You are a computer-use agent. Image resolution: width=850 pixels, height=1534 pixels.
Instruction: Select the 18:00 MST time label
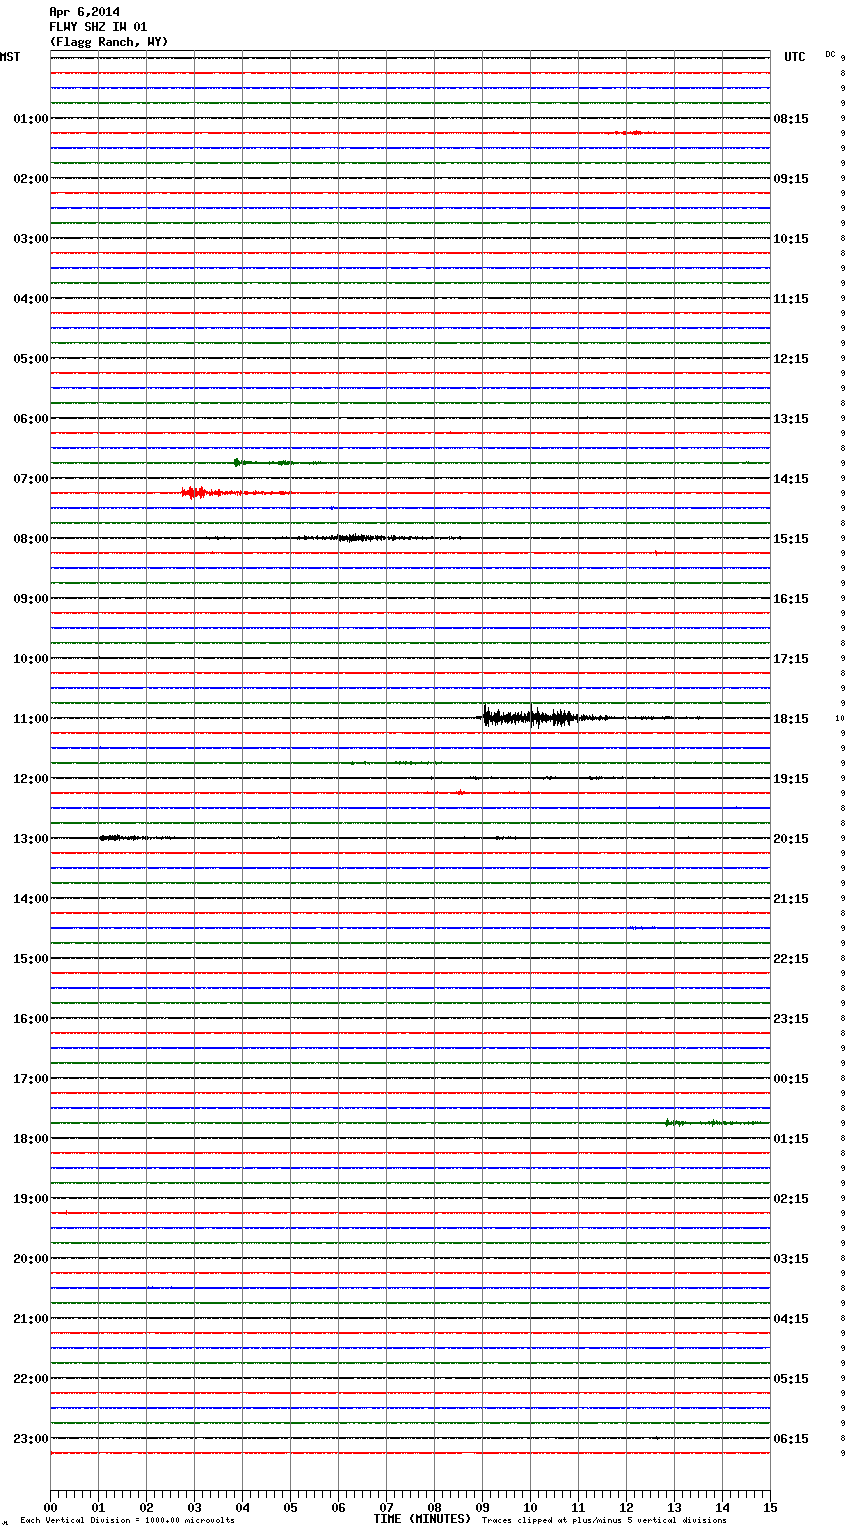30,1139
